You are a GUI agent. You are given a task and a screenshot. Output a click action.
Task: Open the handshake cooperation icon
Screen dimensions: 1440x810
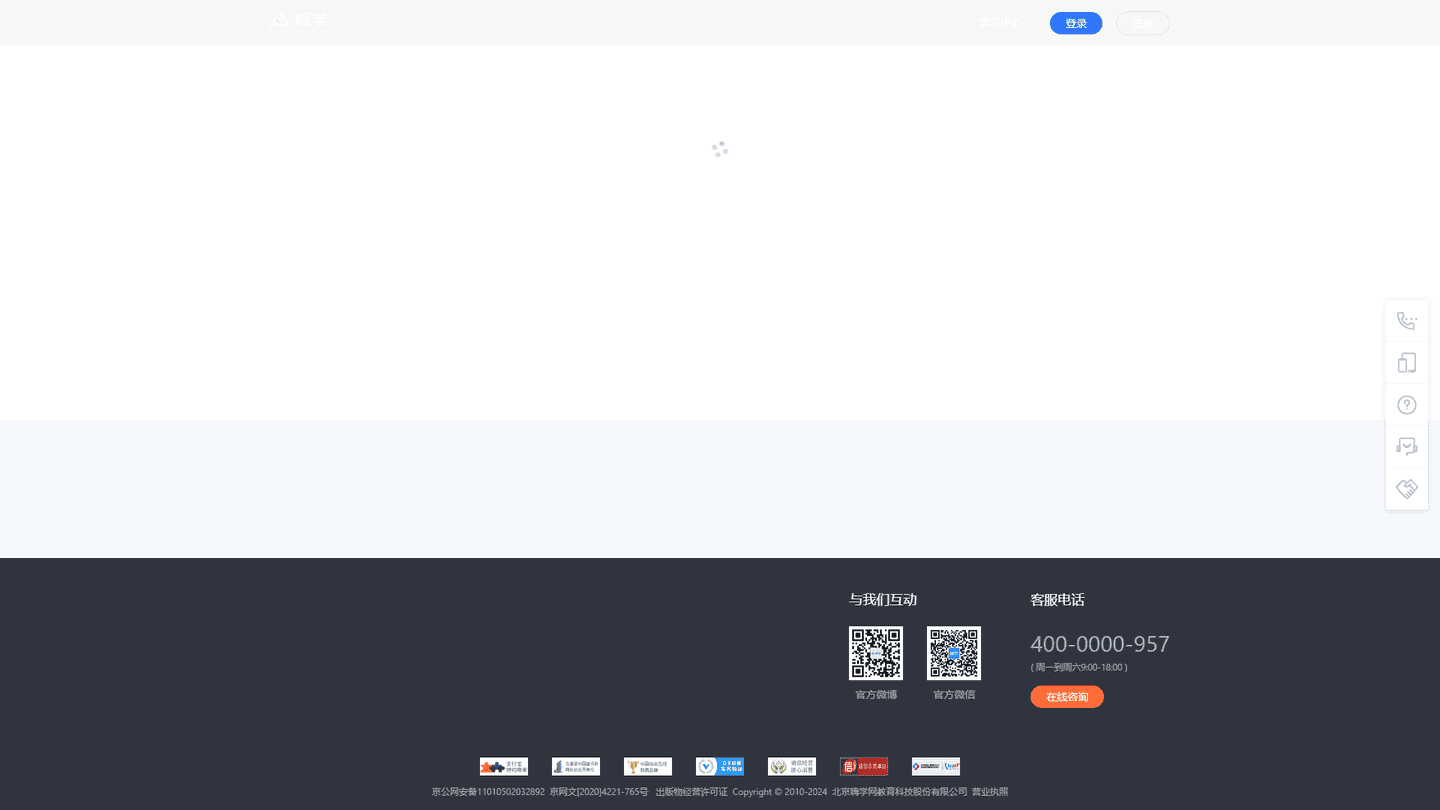tap(1407, 489)
